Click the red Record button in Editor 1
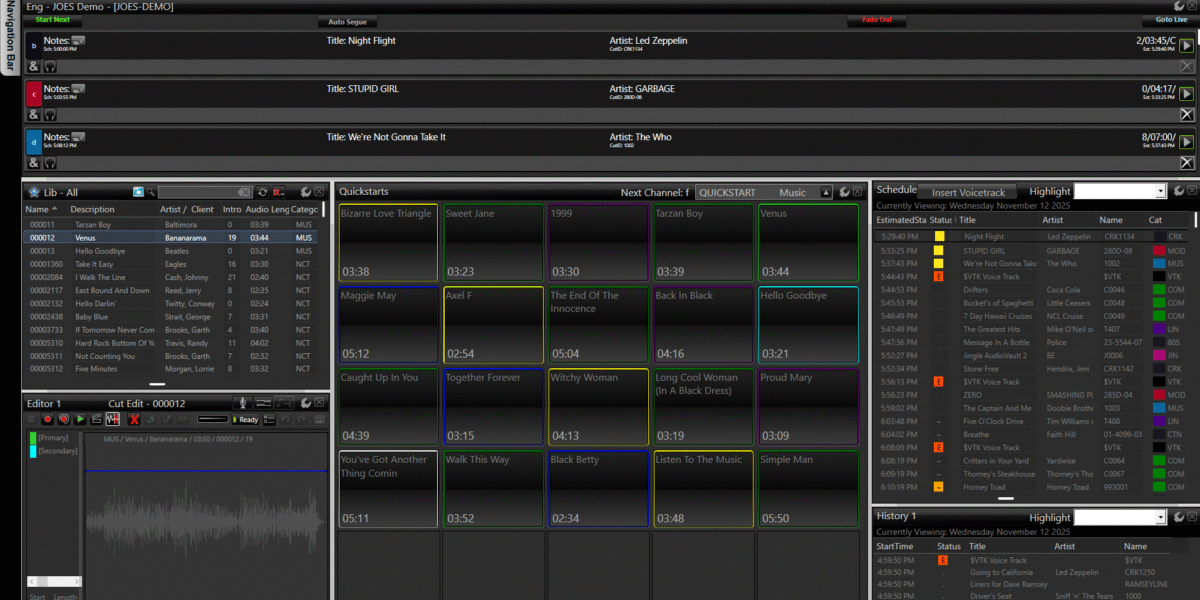The height and width of the screenshot is (600, 1200). [x=47, y=419]
